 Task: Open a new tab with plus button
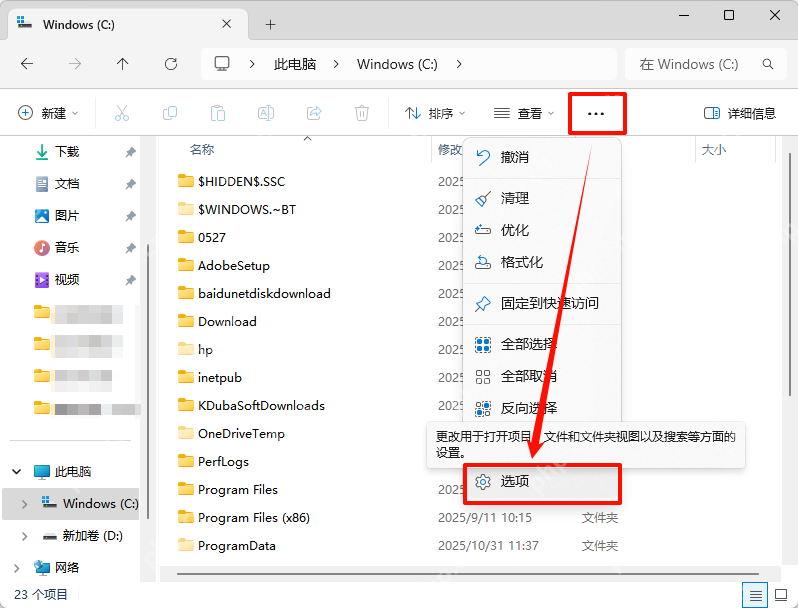click(x=271, y=24)
